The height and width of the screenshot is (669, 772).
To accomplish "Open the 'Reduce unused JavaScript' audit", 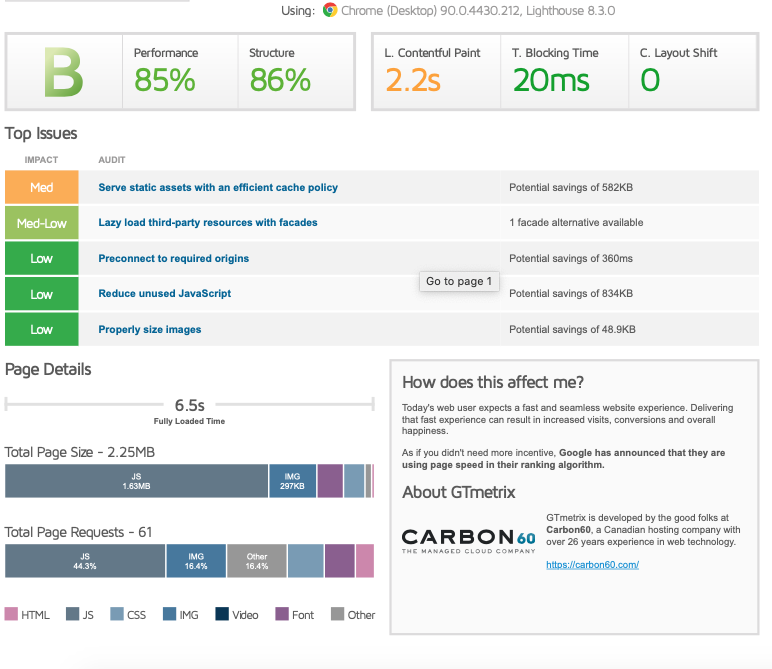I will pos(165,293).
